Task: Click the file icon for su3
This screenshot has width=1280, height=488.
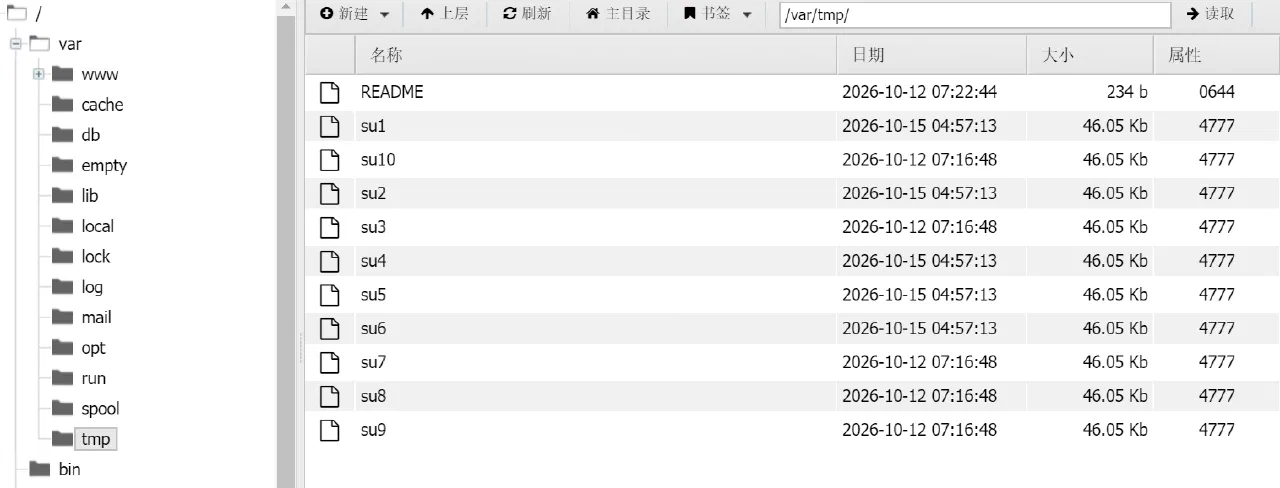Action: [329, 227]
